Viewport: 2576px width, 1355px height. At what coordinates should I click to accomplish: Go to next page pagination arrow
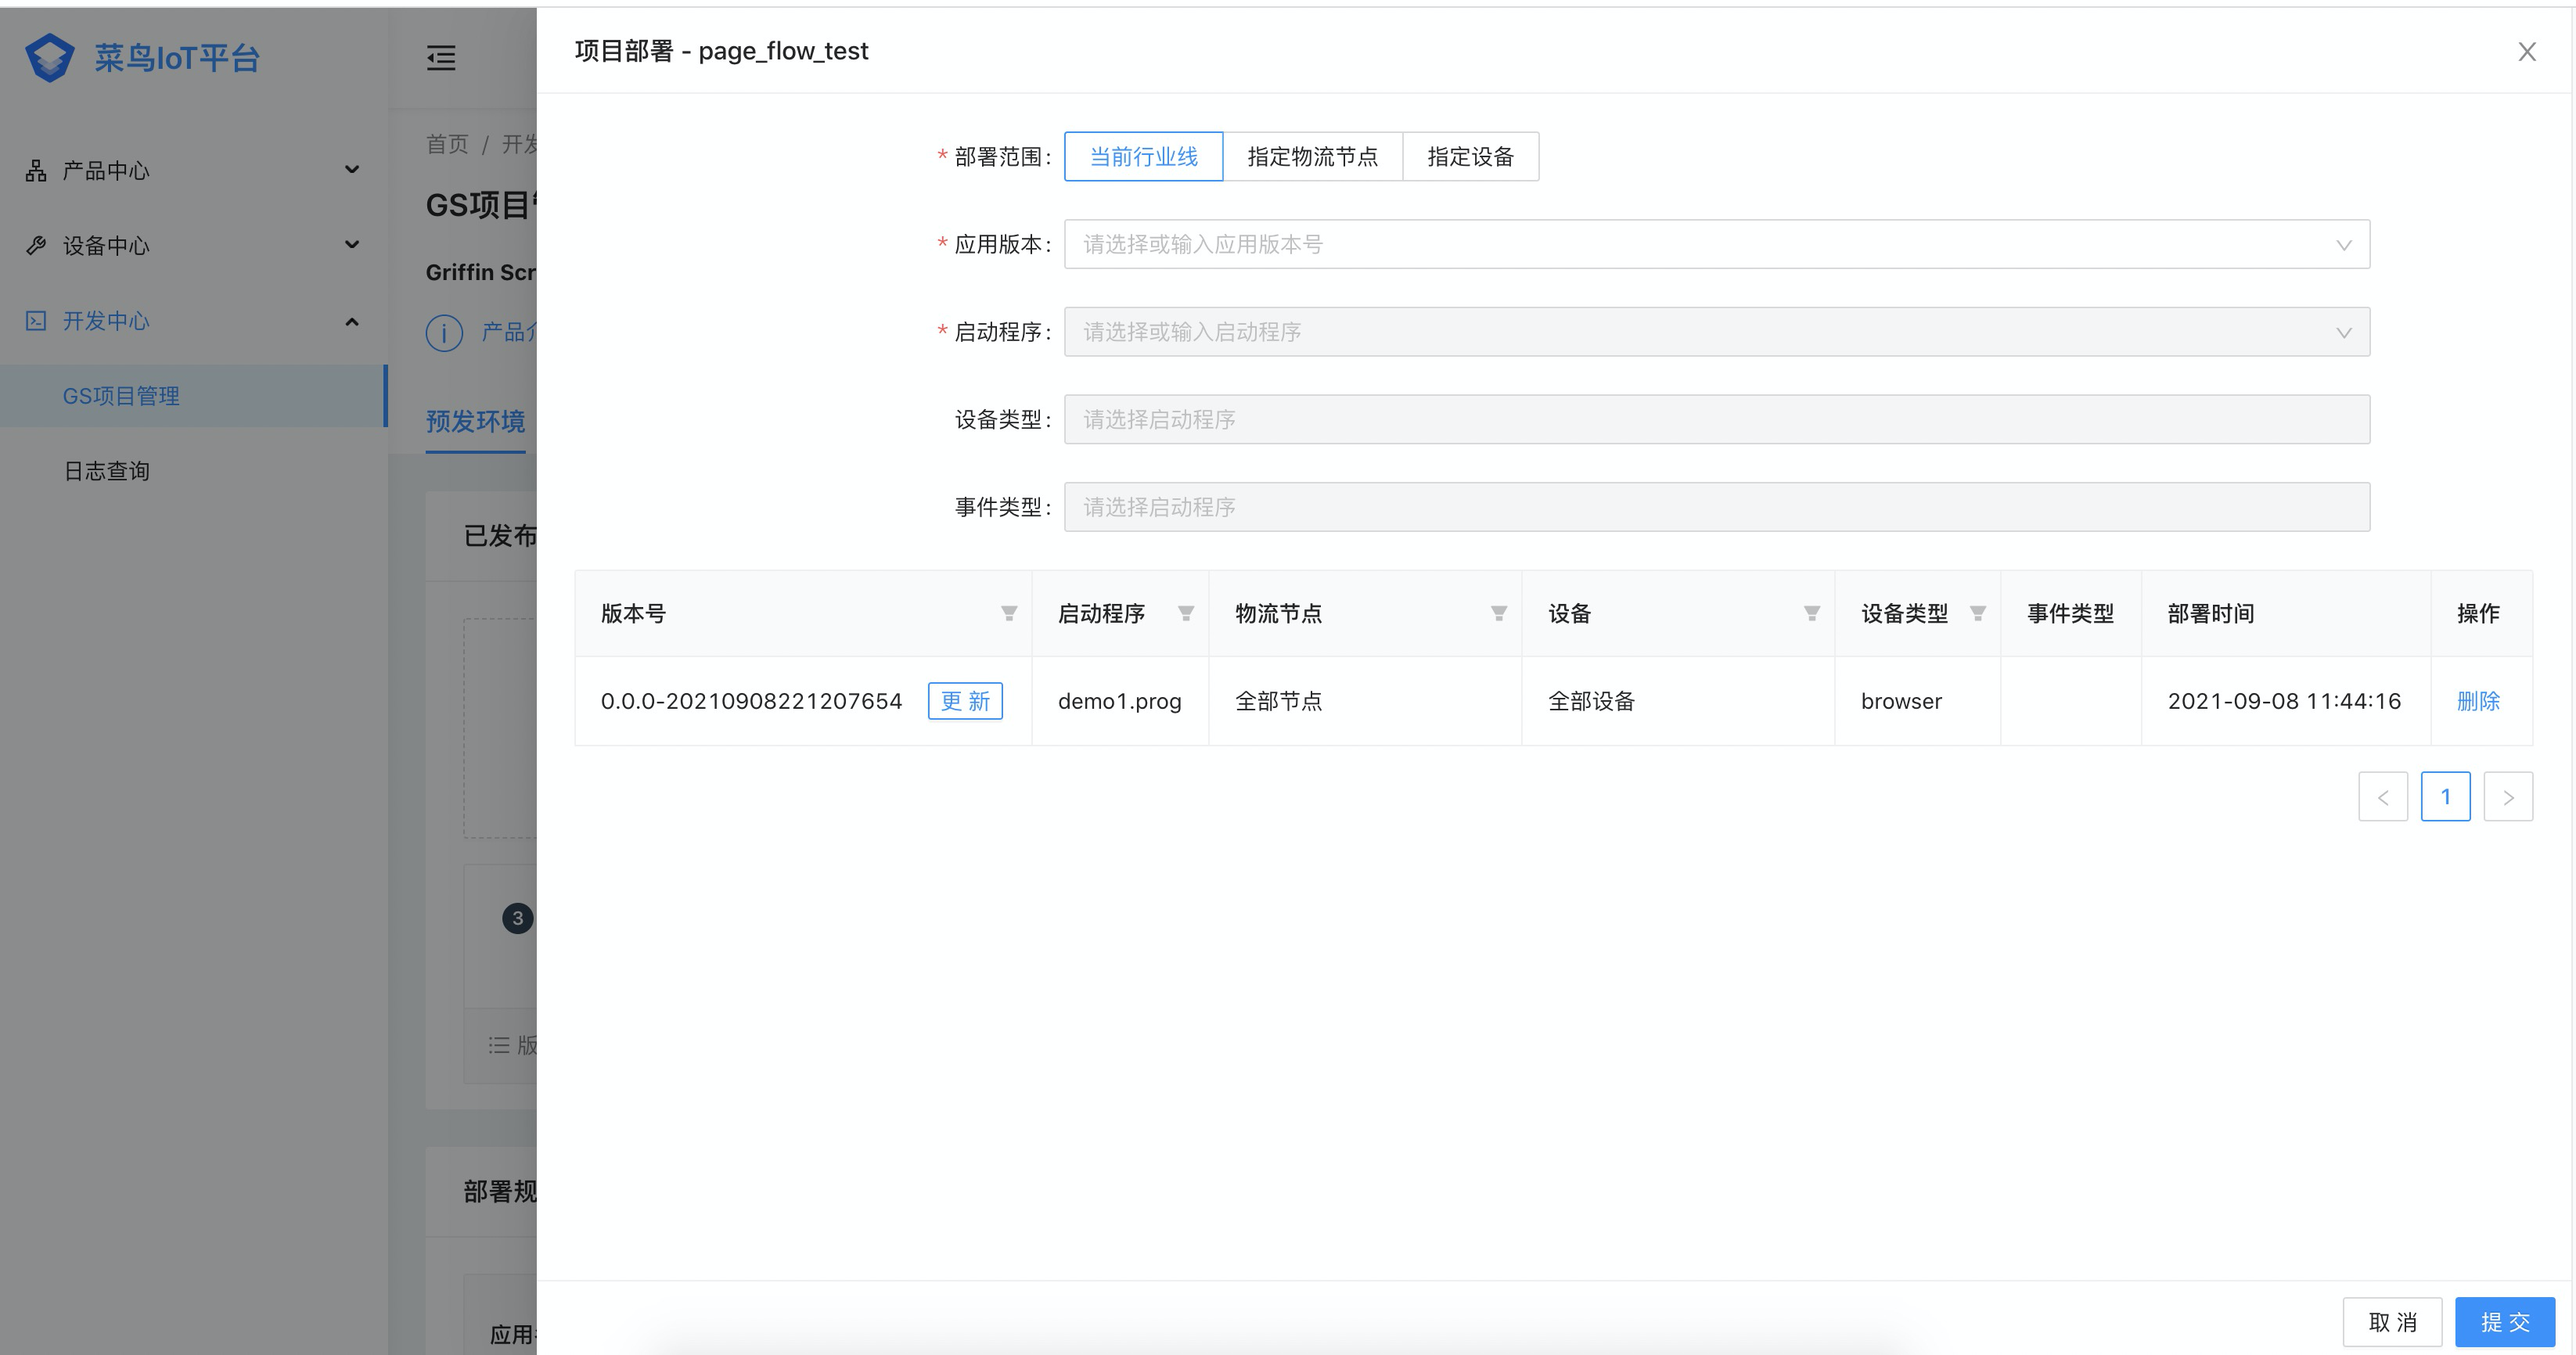click(2508, 797)
